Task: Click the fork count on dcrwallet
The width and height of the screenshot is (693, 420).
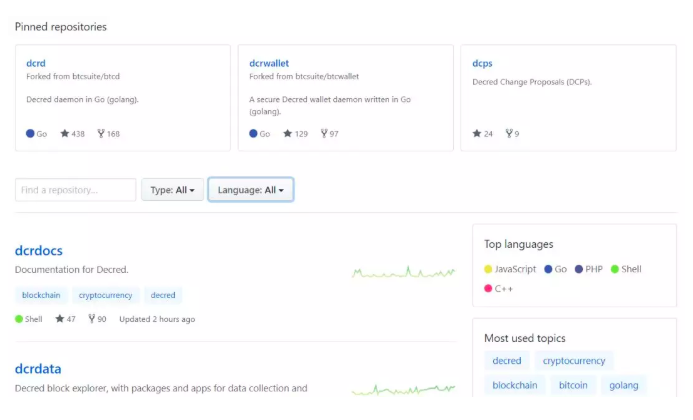Action: pyautogui.click(x=328, y=133)
